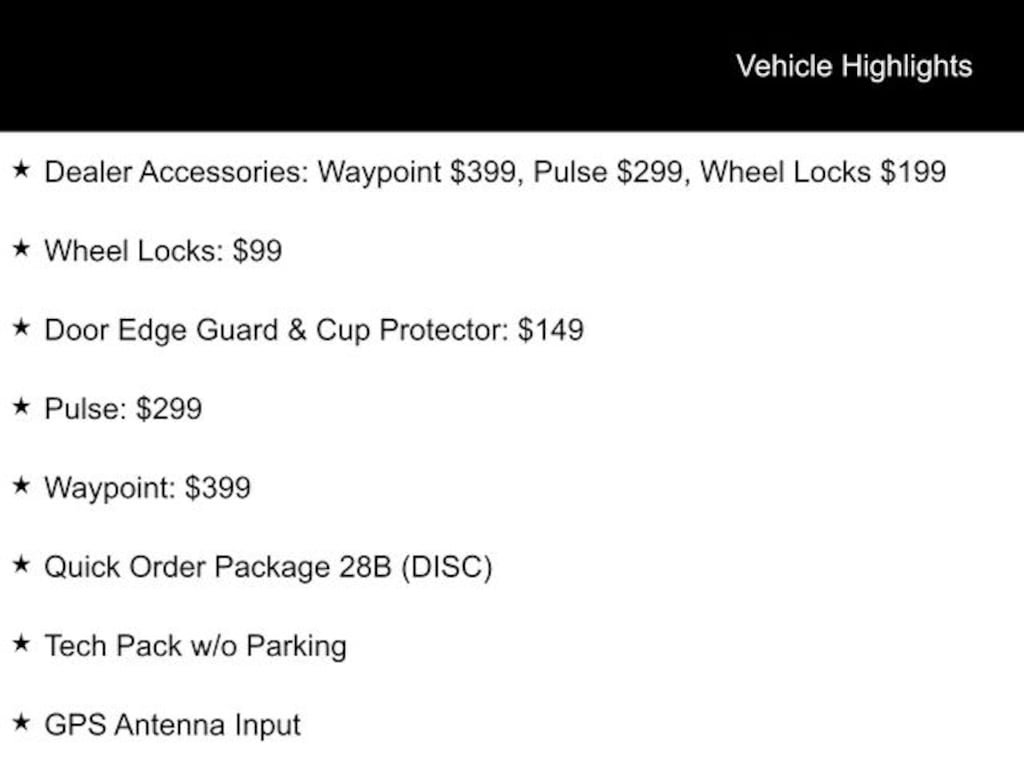Click the star next to Wheel Locks: $99
This screenshot has height=768, width=1024.
[x=21, y=248]
